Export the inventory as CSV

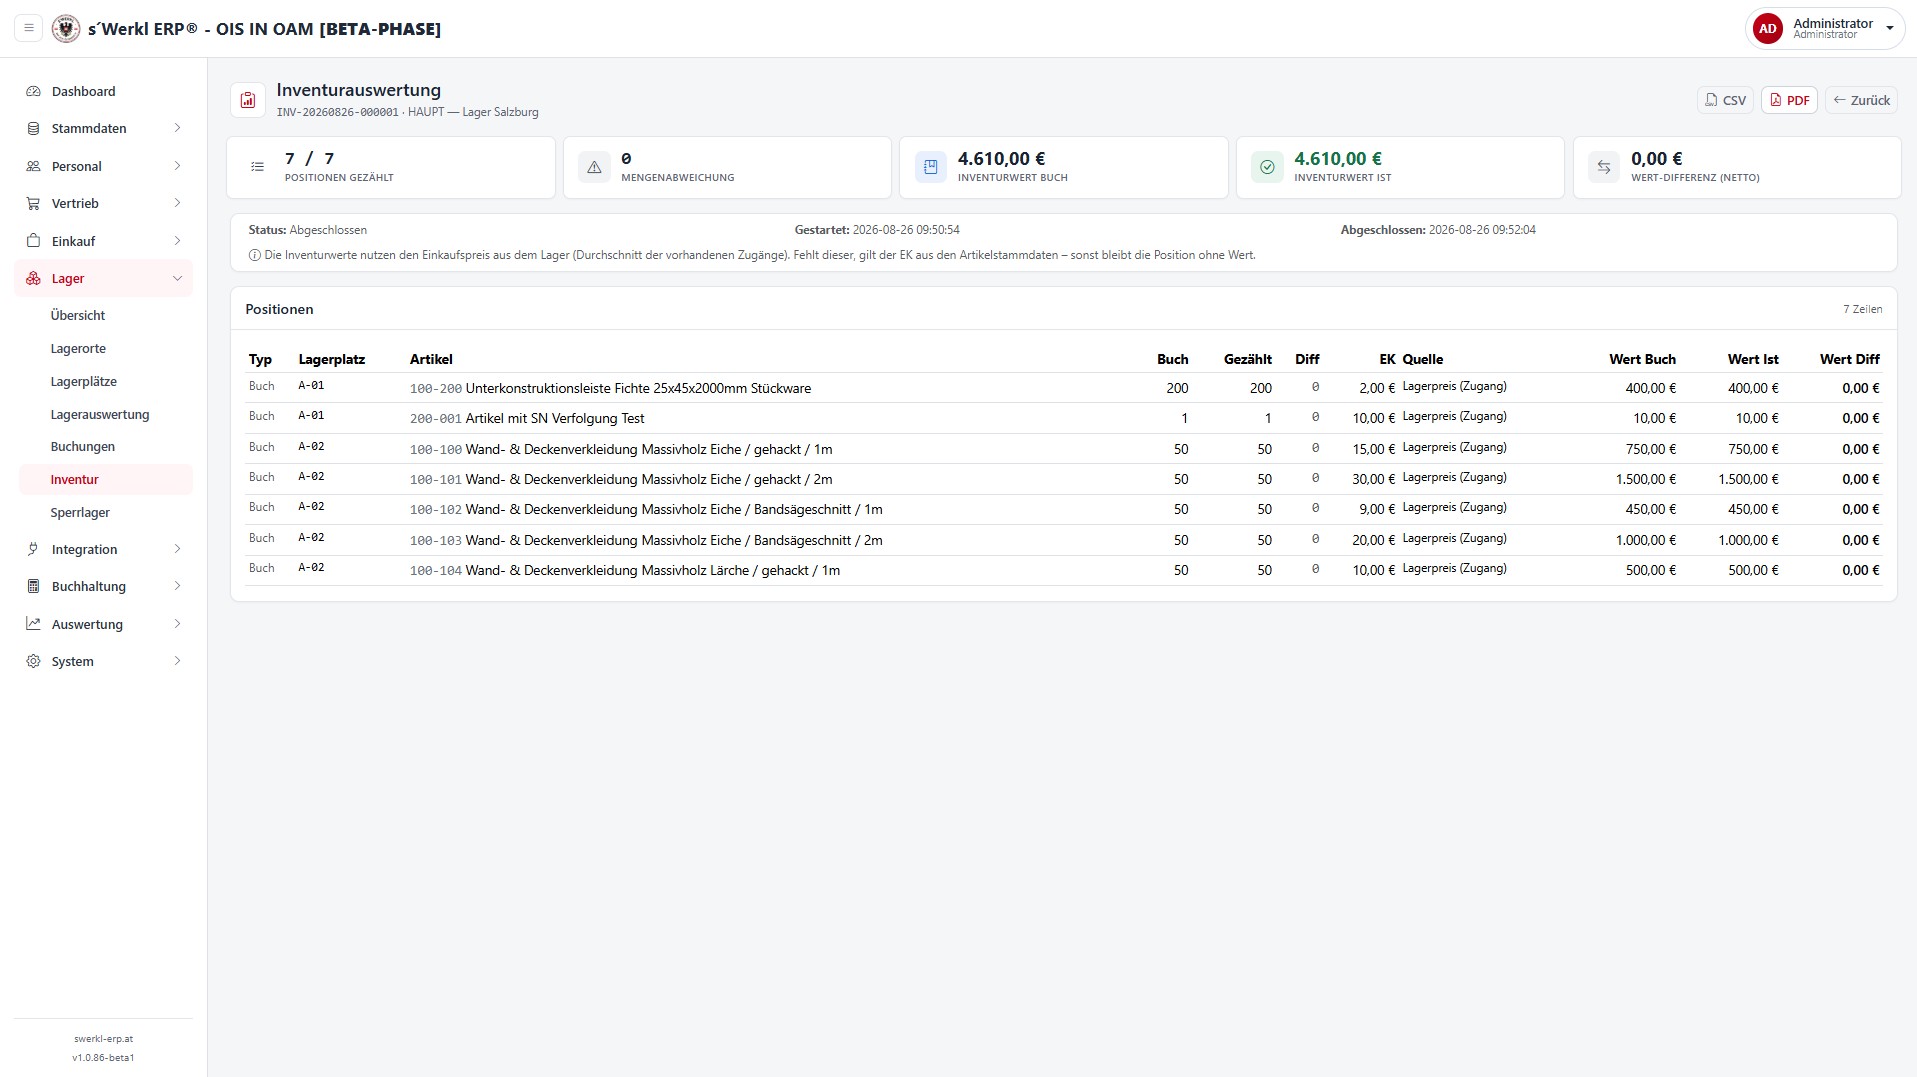coord(1725,100)
